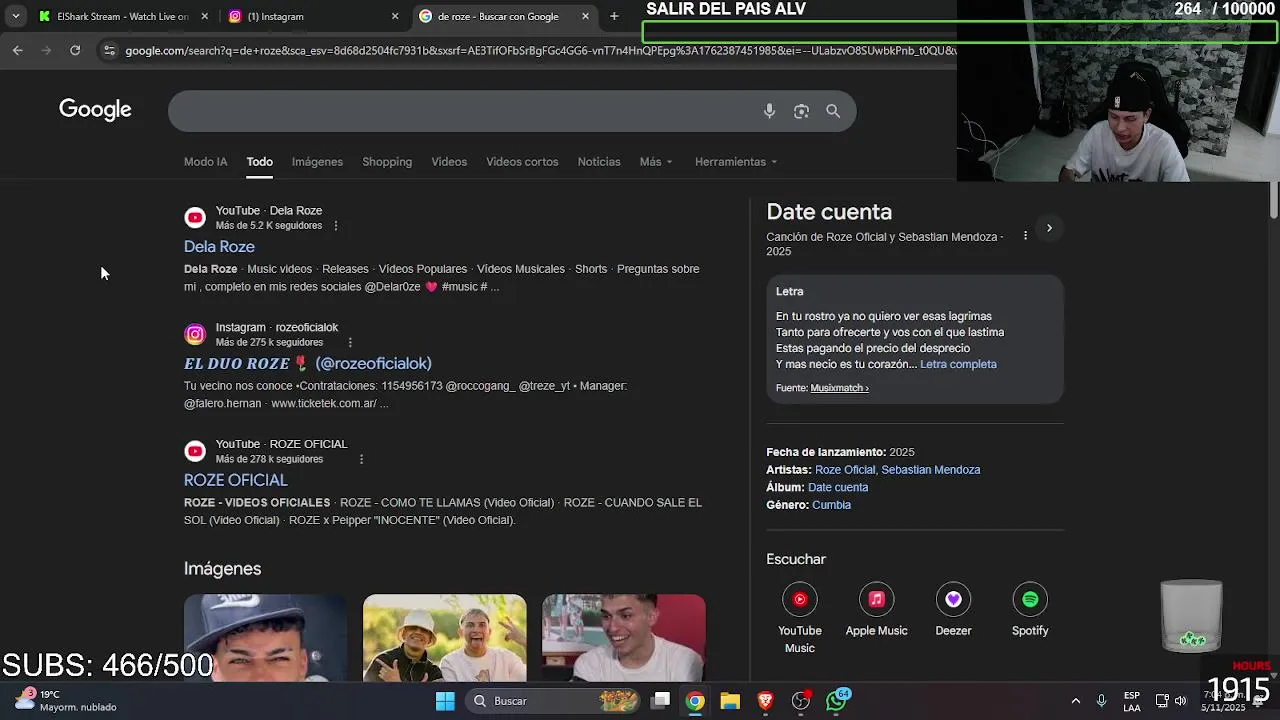Screen dimensions: 1280x720
Task: Open first image thumbnail with cap
Action: [x=265, y=638]
